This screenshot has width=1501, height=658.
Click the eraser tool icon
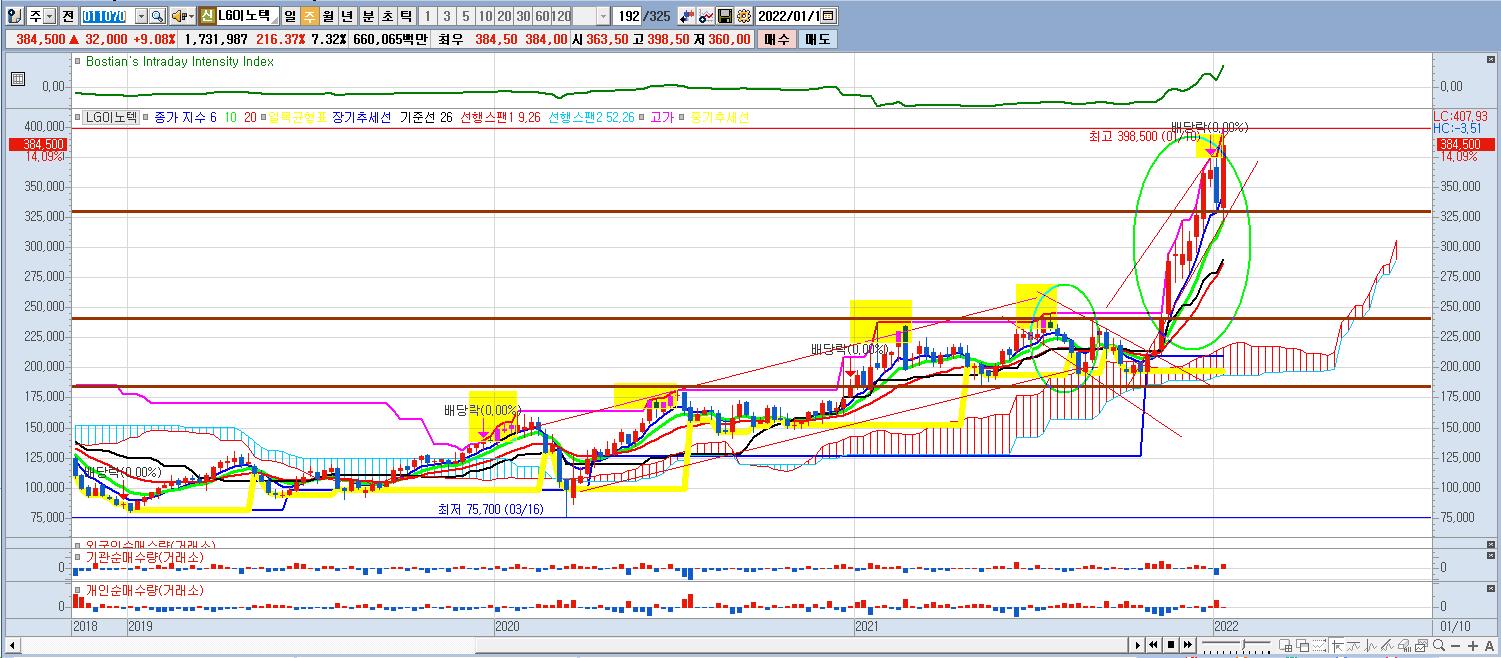[1404, 645]
